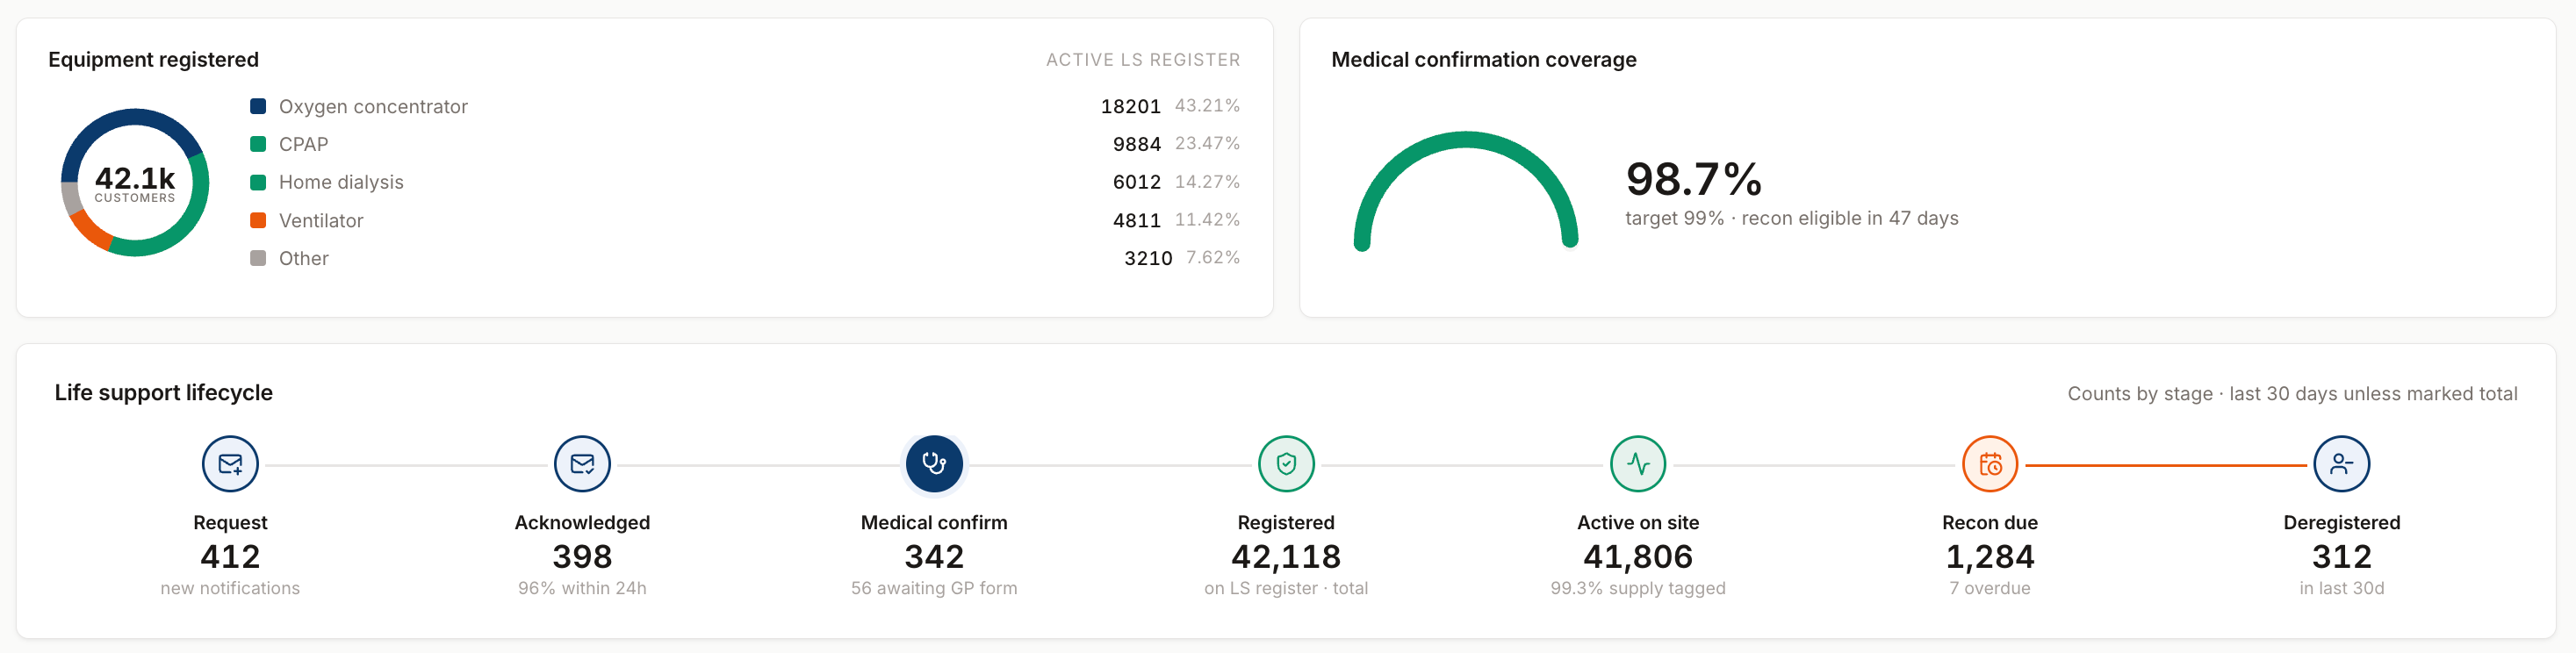Click the CPAP green legend swatch
This screenshot has width=2576, height=653.
tap(258, 144)
